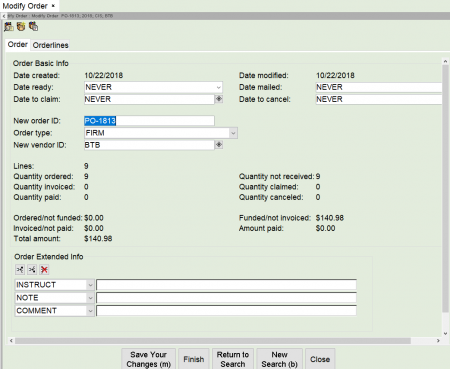Click the New vendor ID field BTB
Screen dimensions: 450x369
click(149, 145)
